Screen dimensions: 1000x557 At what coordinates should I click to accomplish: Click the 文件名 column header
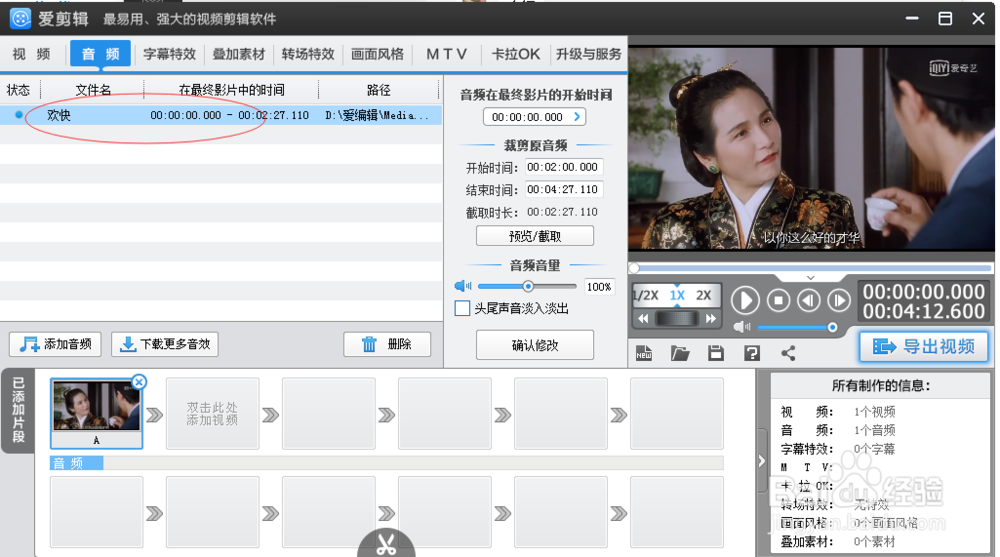pos(93,90)
